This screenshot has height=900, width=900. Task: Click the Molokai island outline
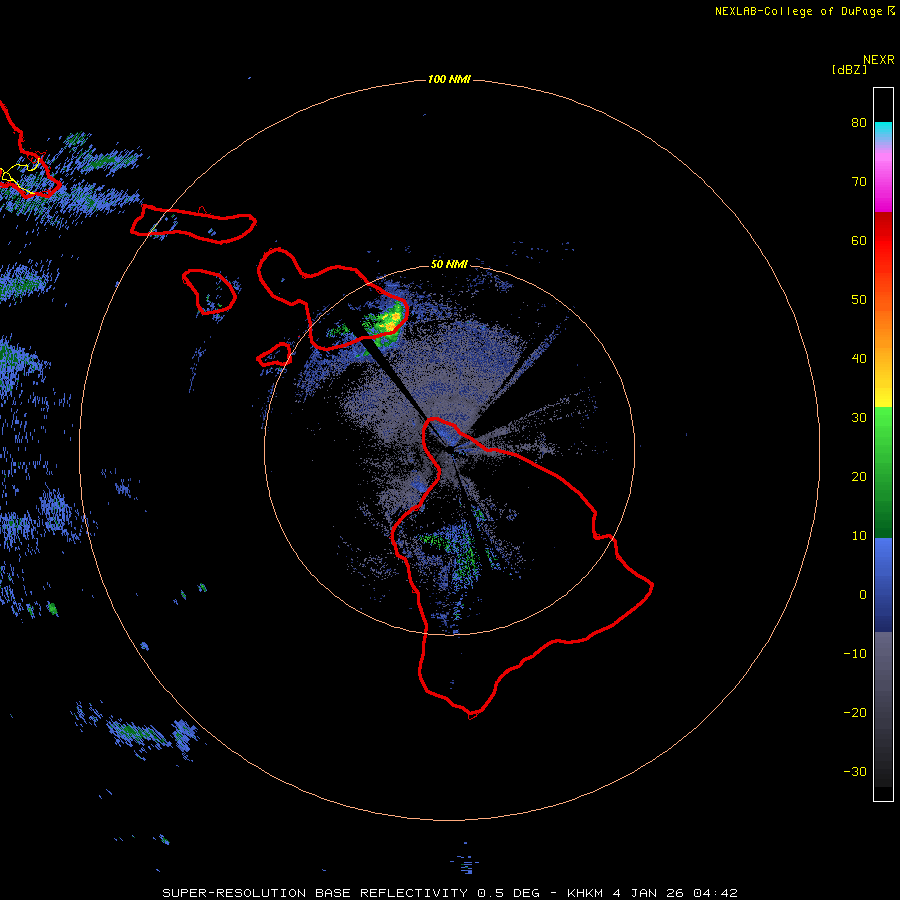(x=193, y=224)
